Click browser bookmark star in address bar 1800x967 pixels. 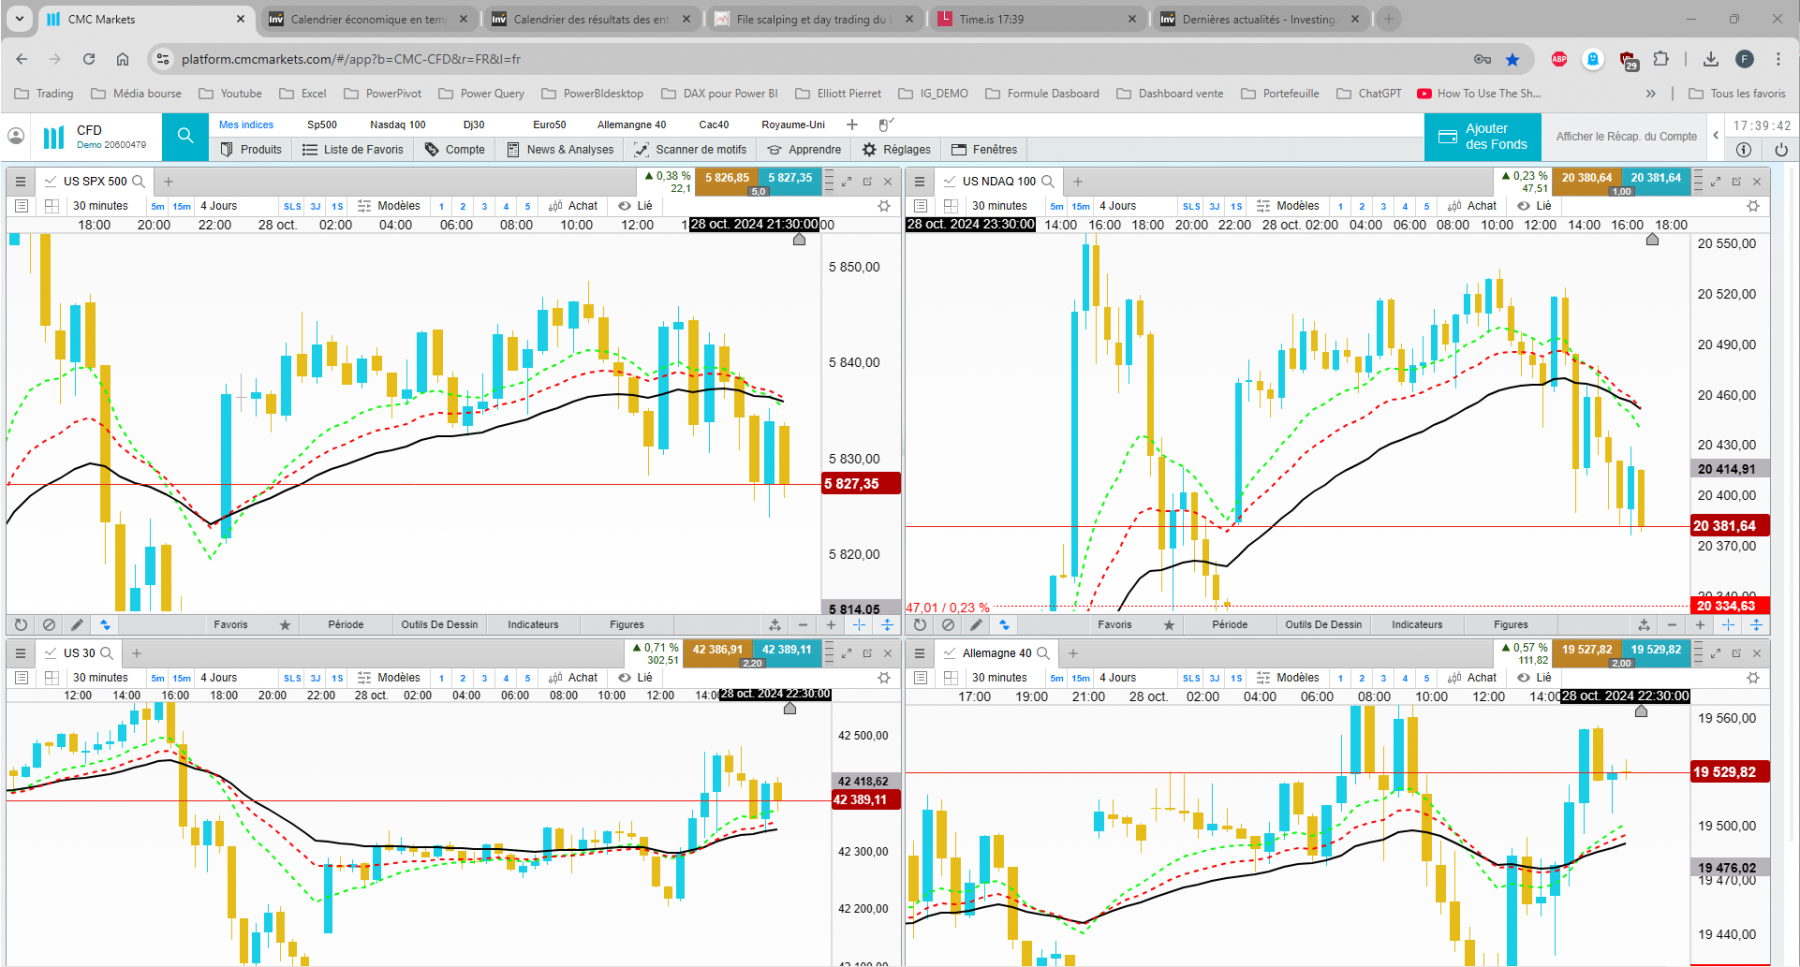point(1512,59)
